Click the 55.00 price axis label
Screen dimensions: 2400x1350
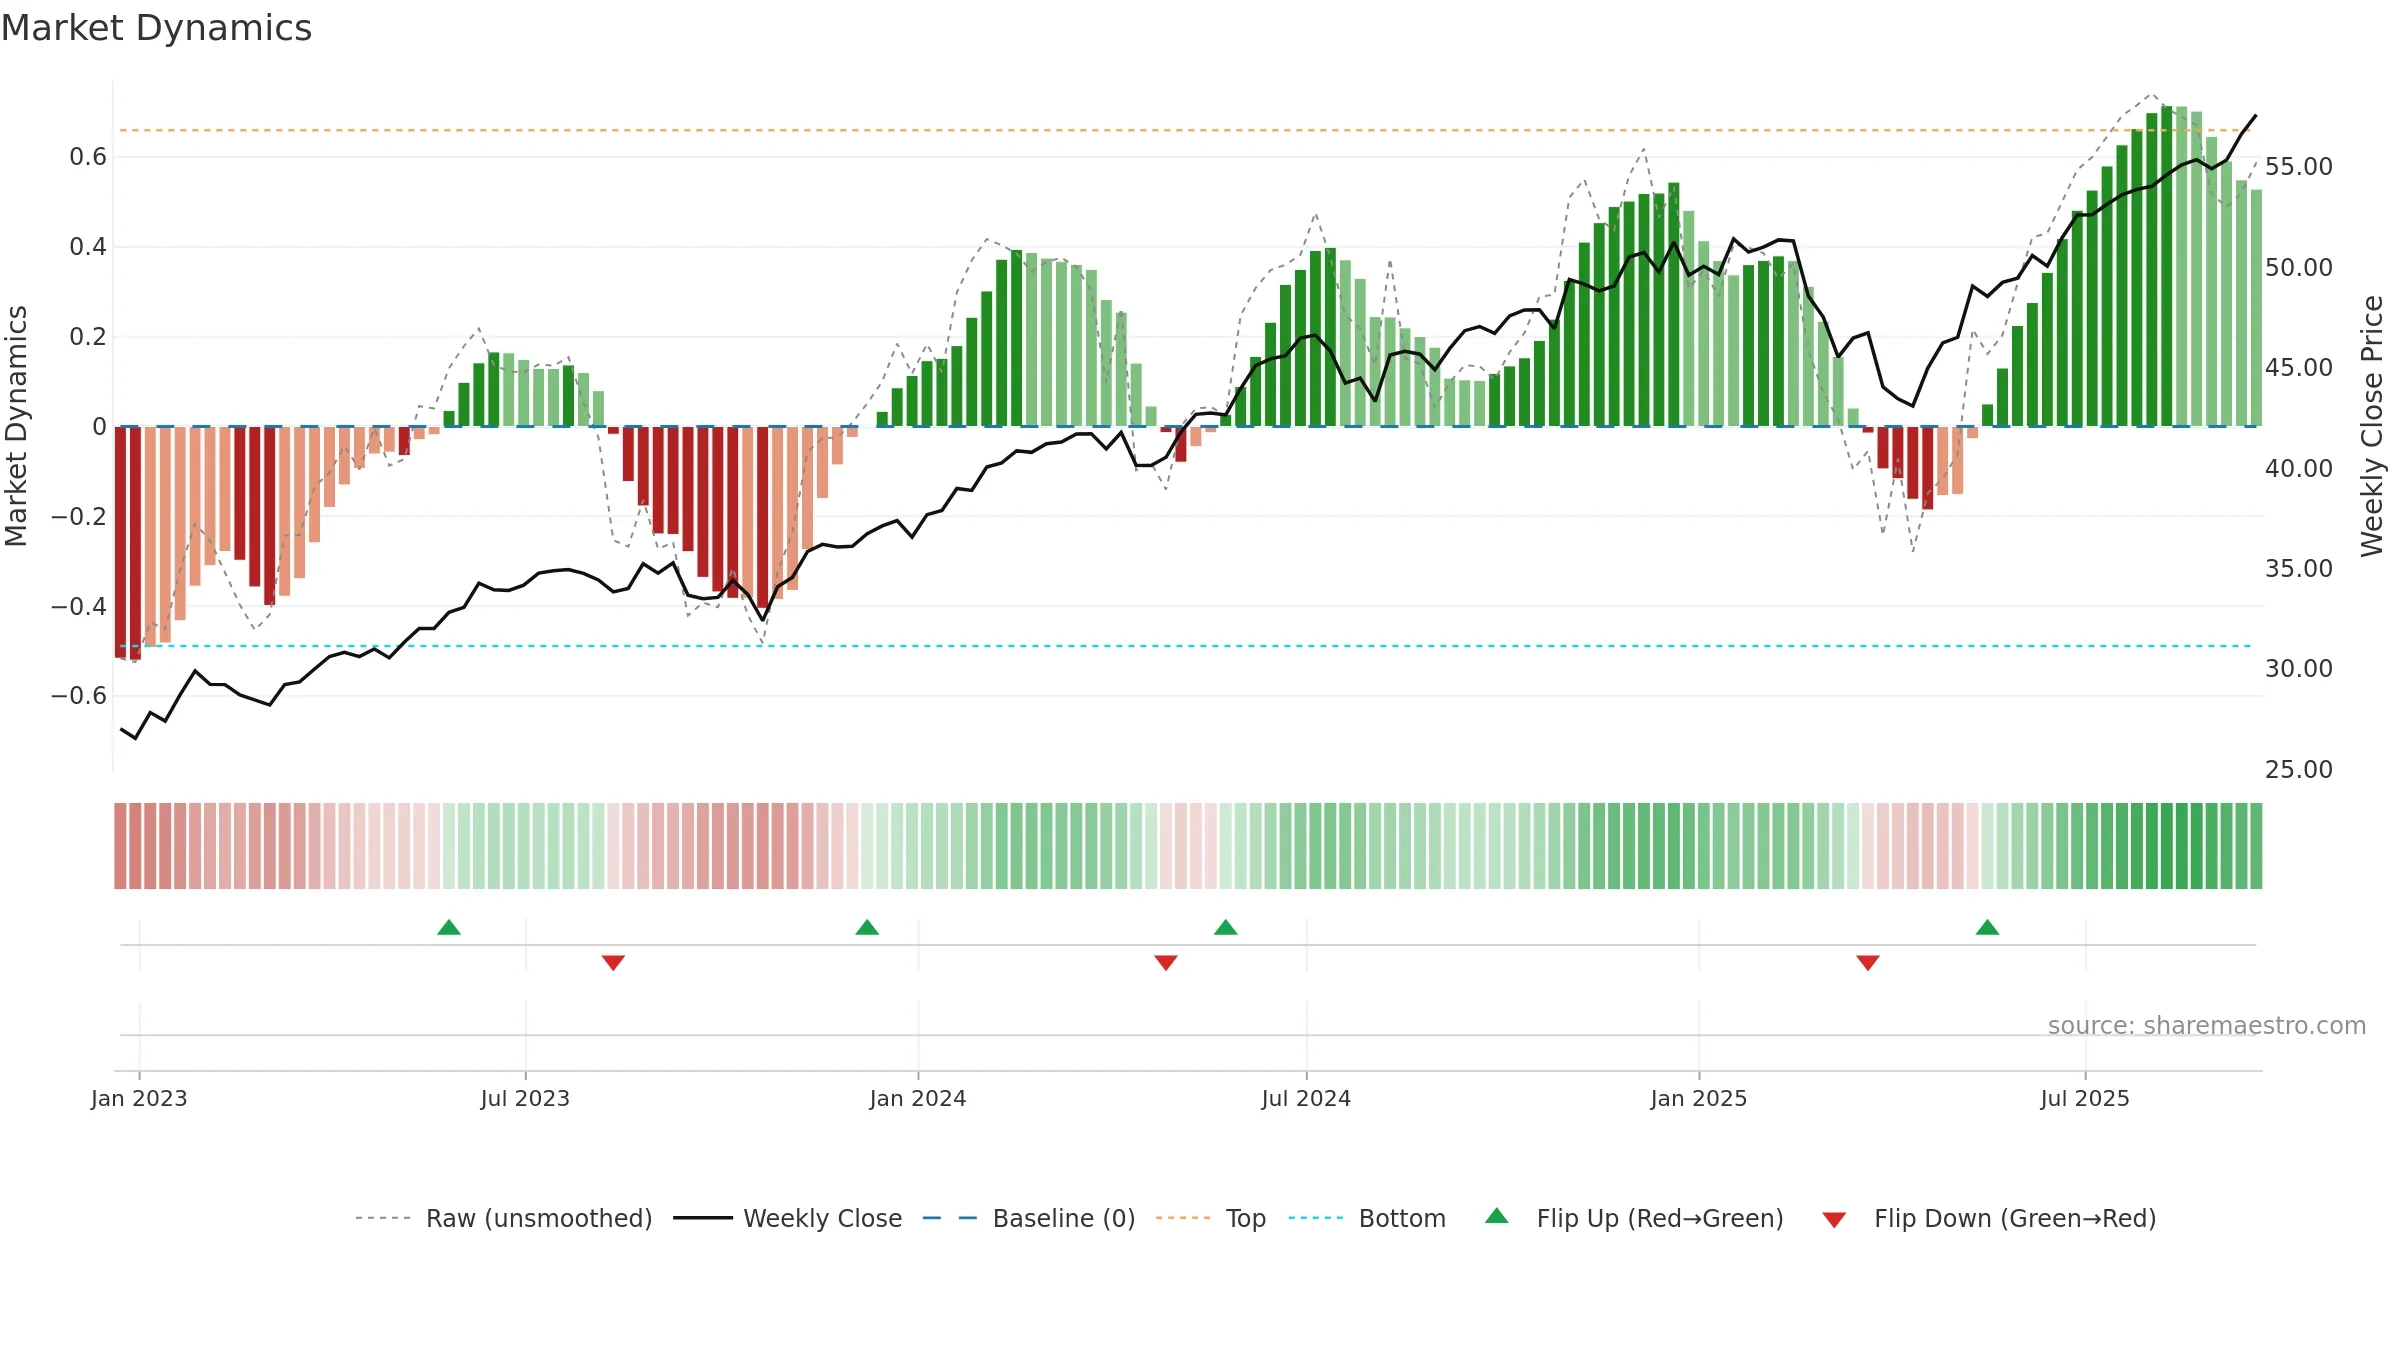click(2299, 166)
